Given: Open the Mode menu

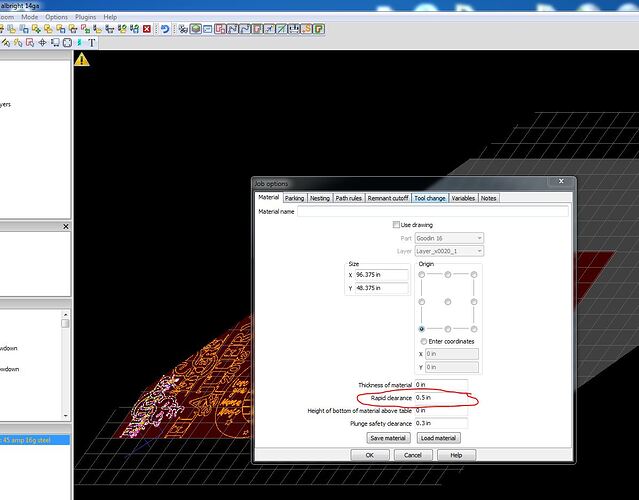Looking at the screenshot, I should [29, 17].
